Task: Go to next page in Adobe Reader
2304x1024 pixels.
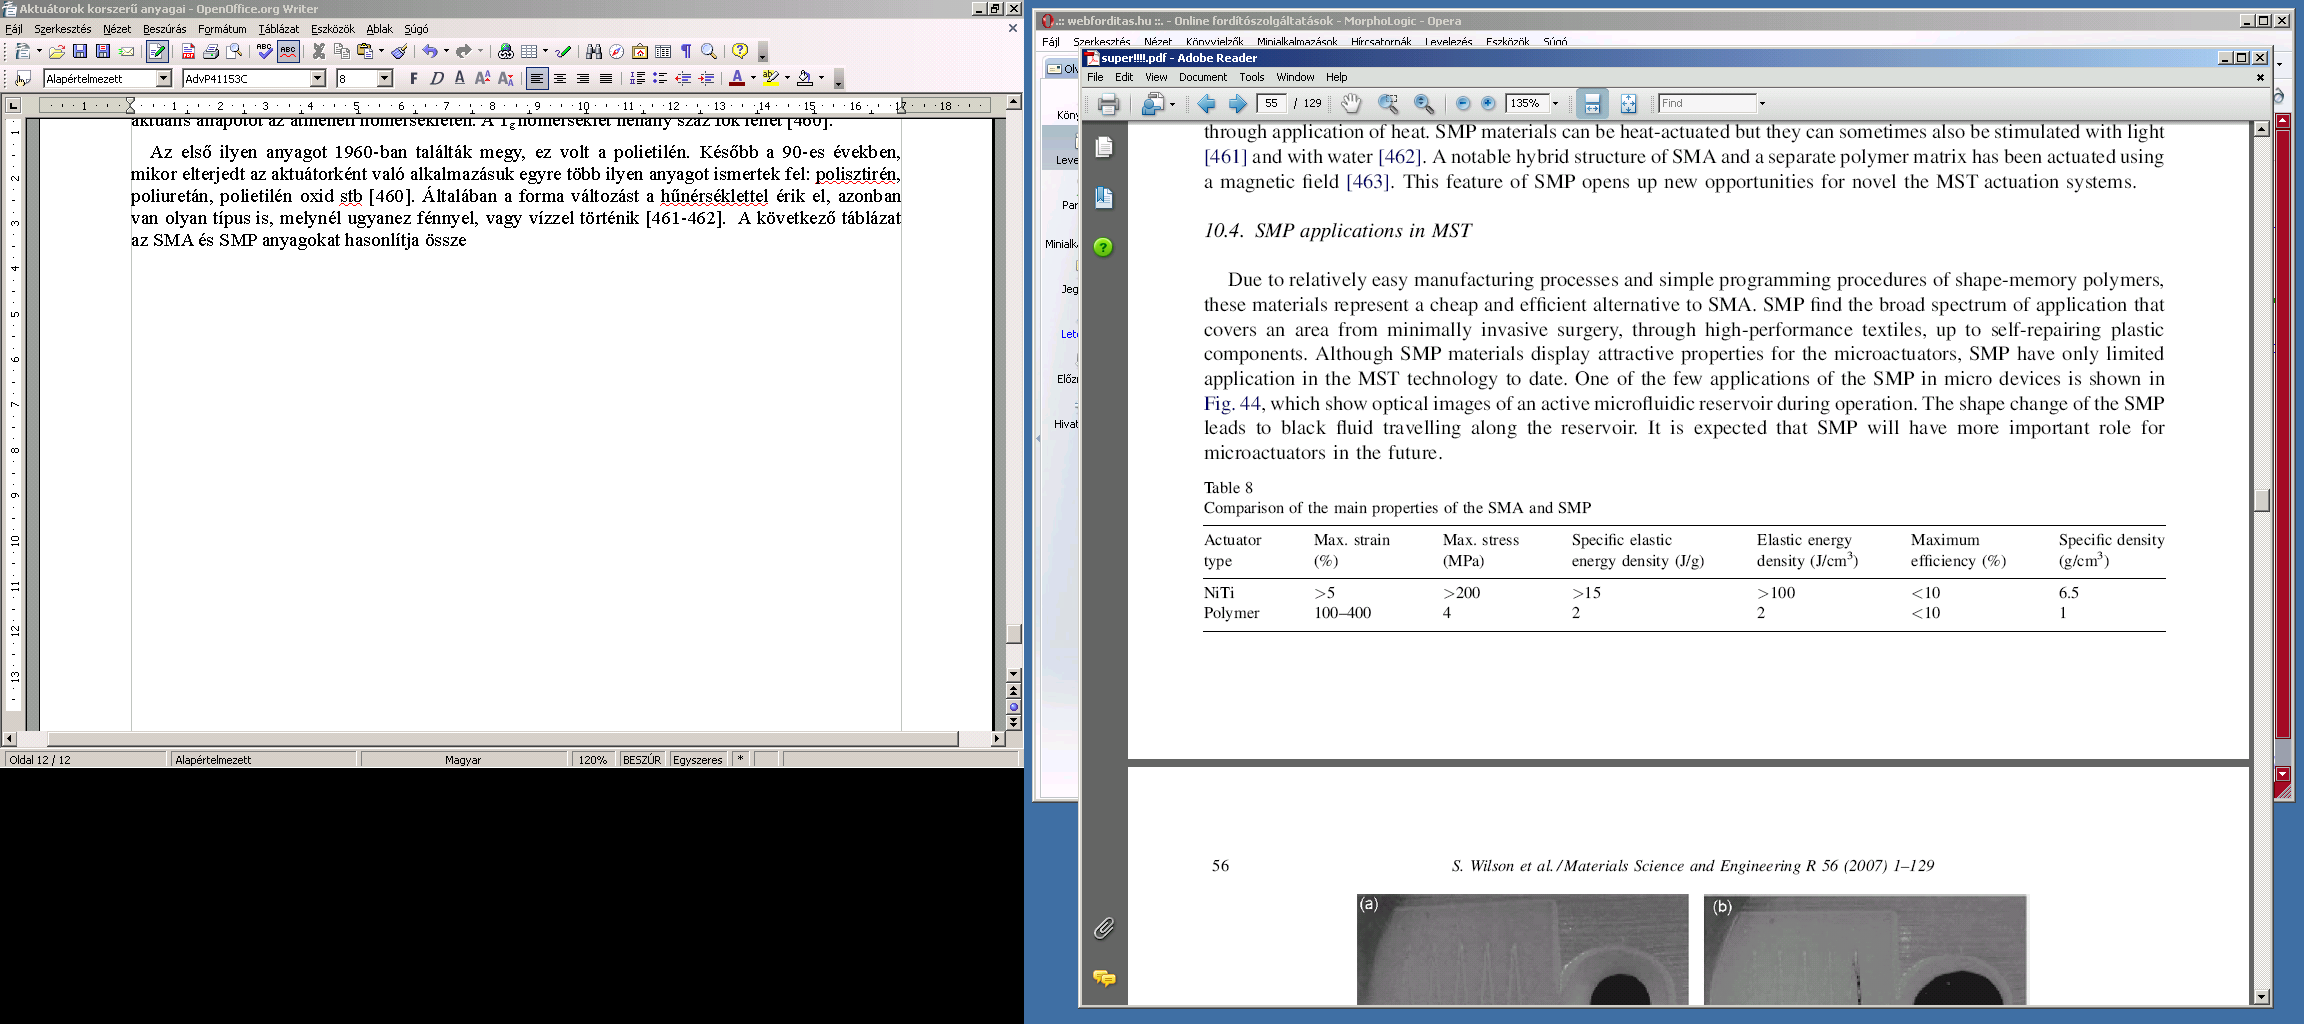Action: [x=1237, y=103]
